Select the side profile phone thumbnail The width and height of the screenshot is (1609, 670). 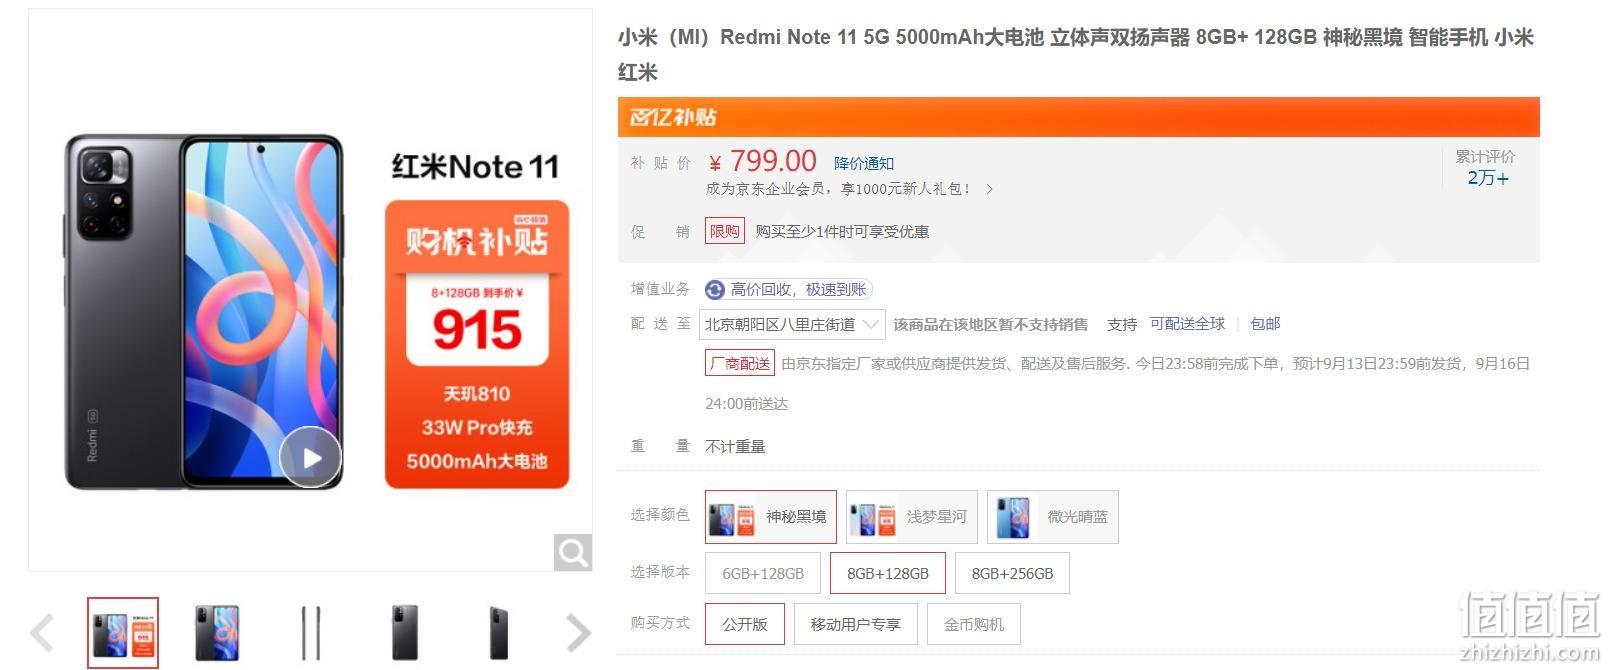(x=311, y=633)
